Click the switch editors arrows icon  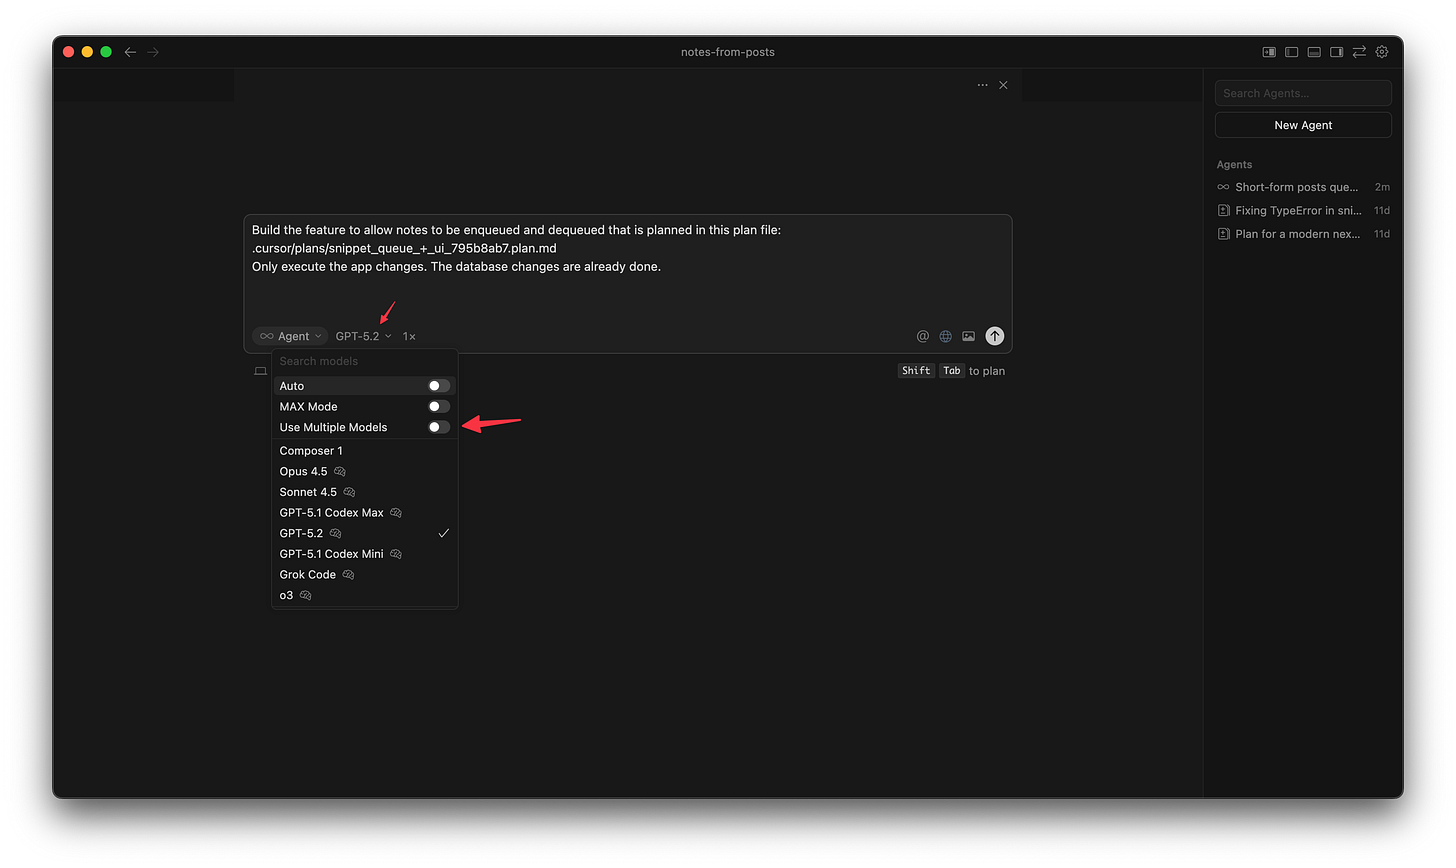[x=1359, y=51]
